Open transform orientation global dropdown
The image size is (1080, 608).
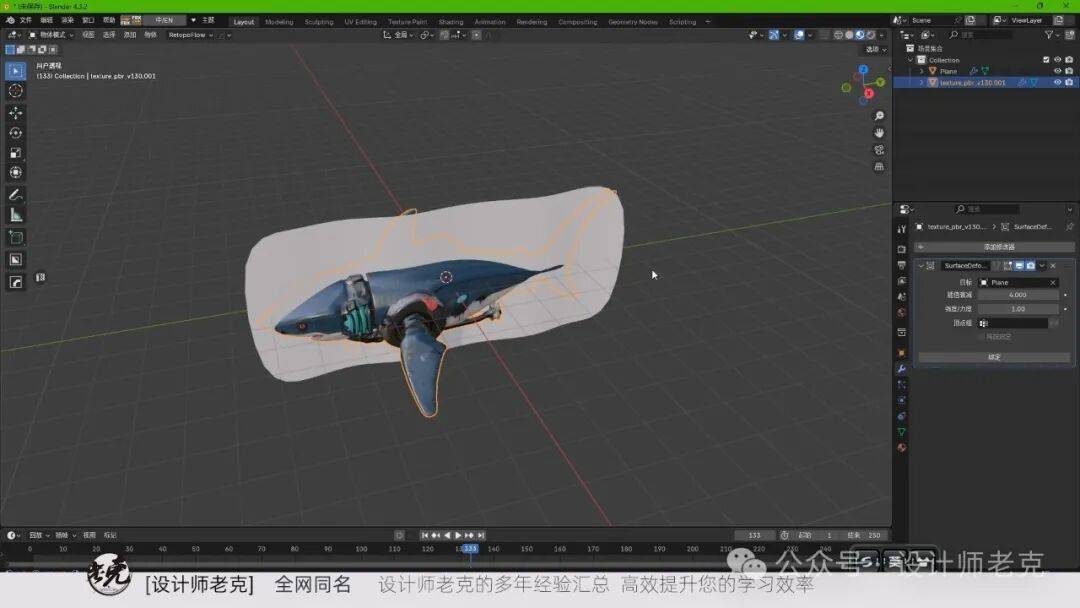pos(399,34)
